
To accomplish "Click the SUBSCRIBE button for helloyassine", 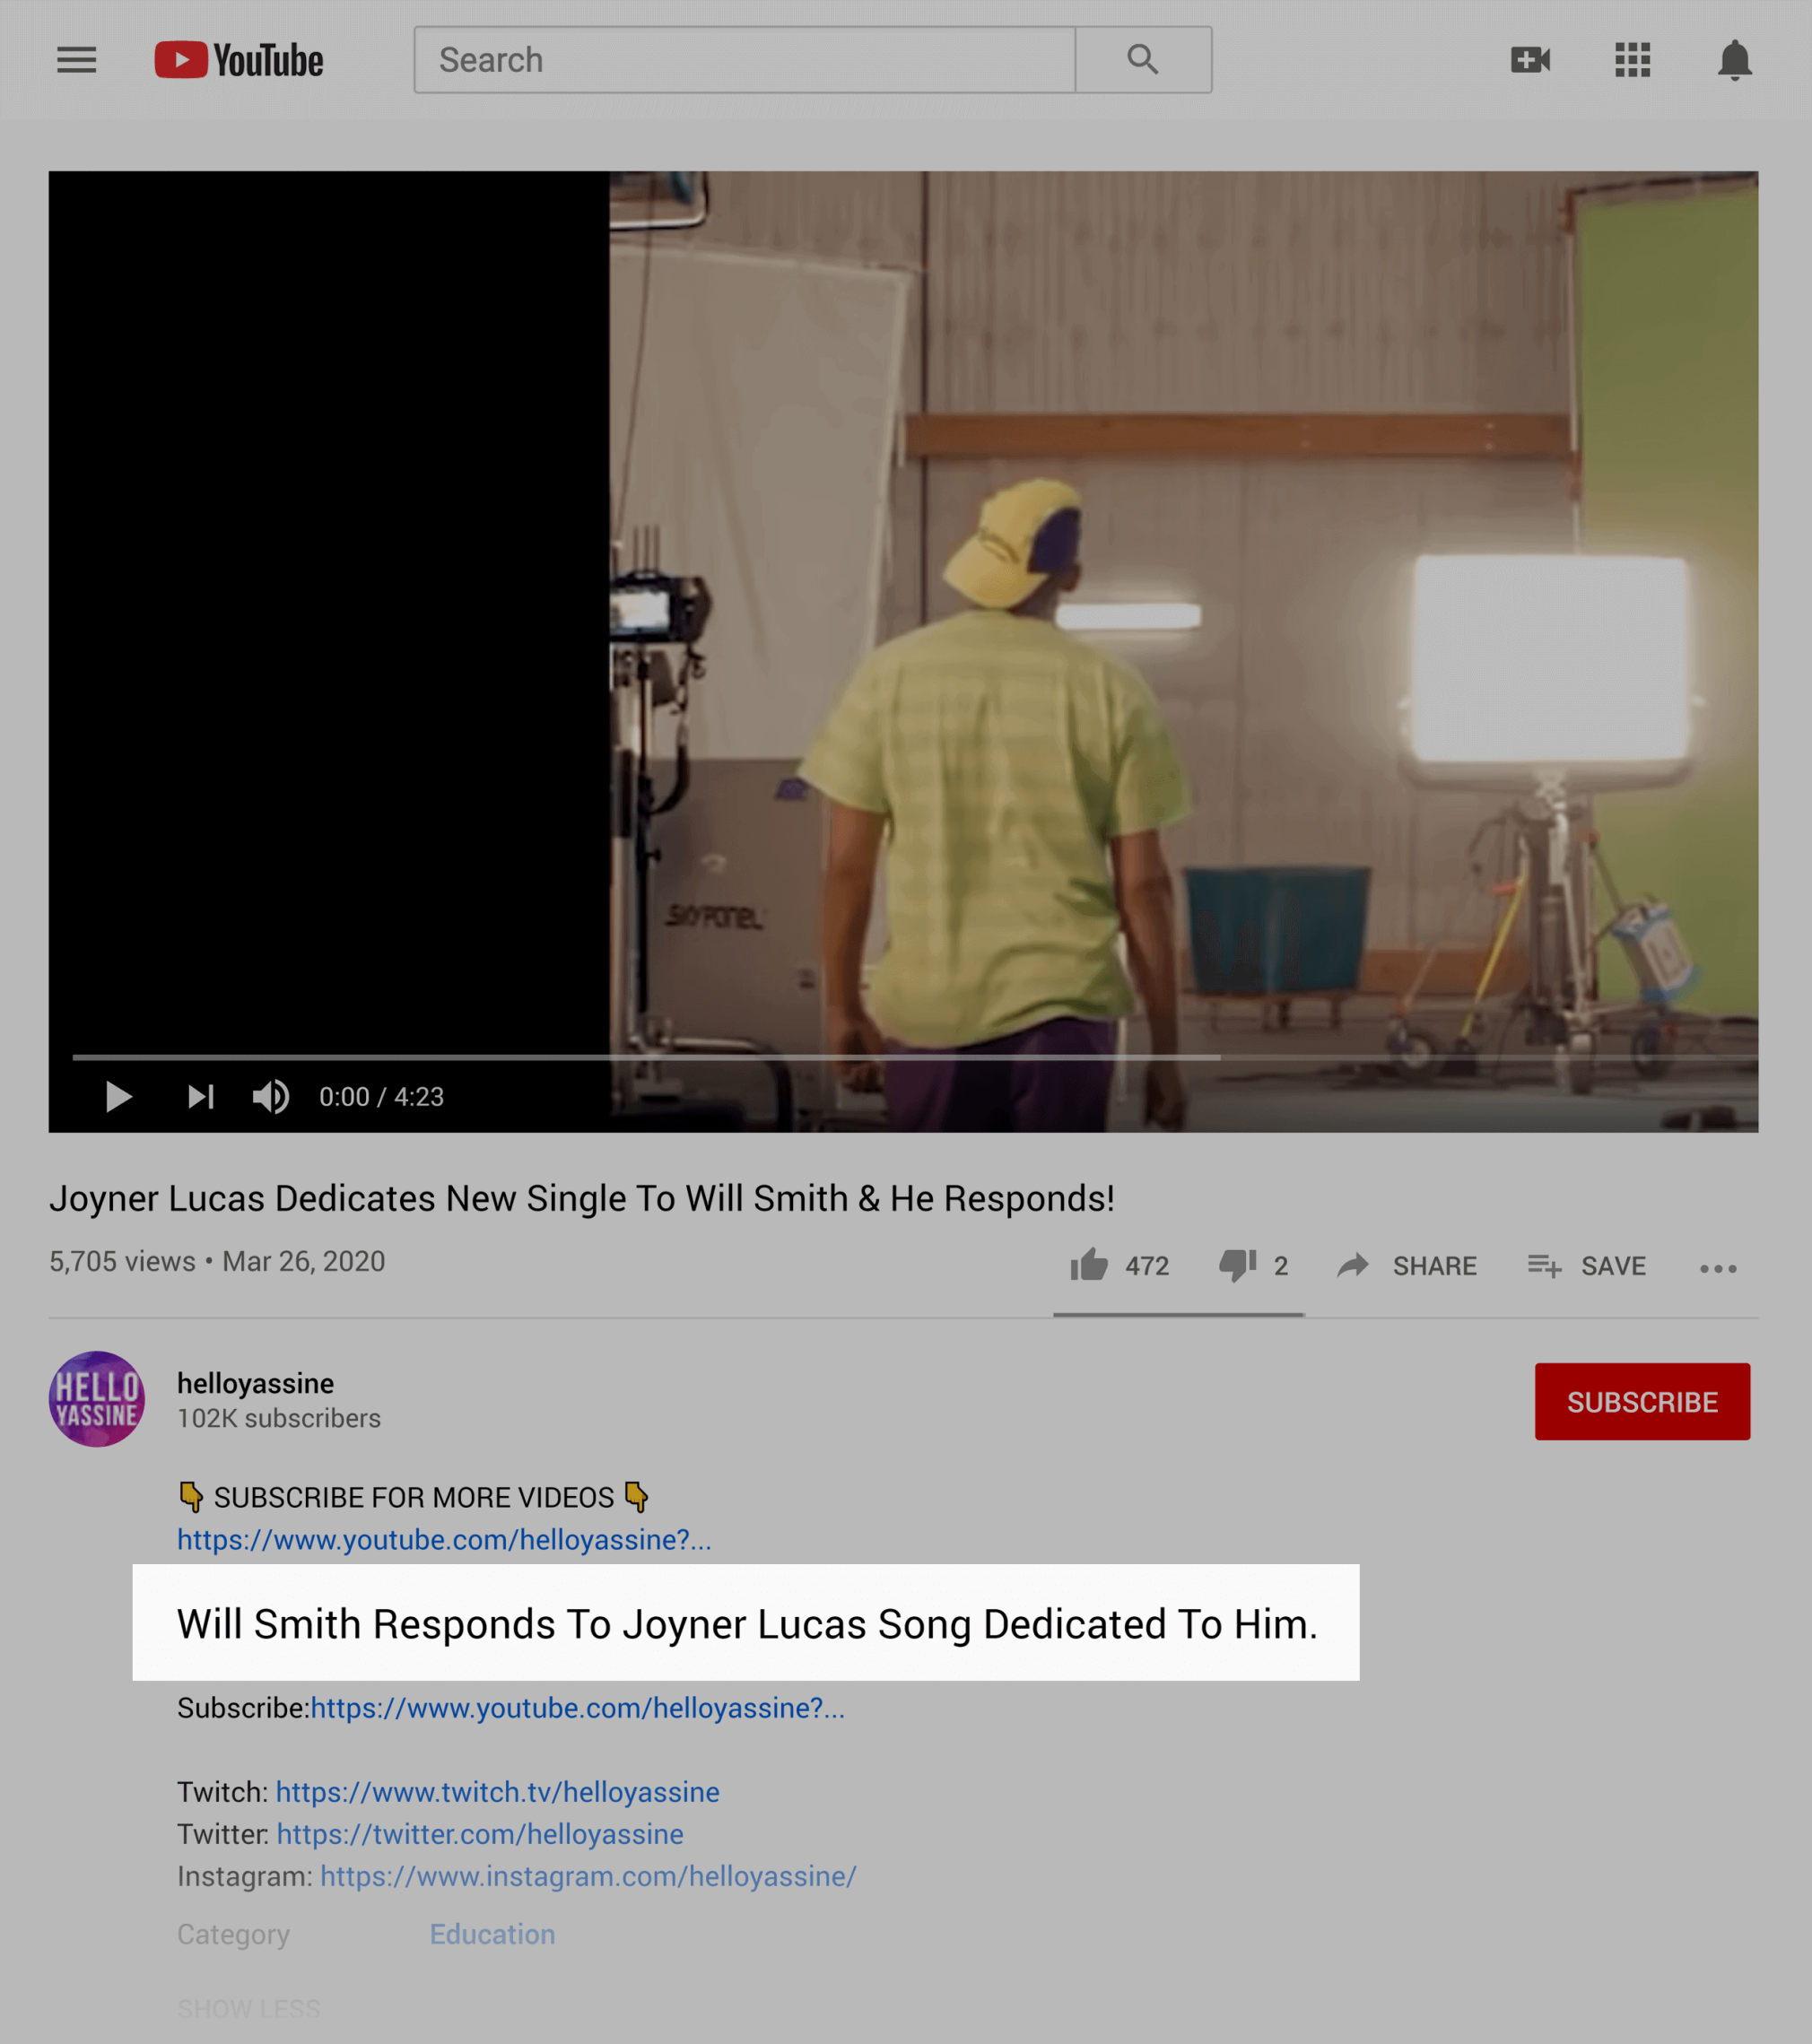I will click(x=1641, y=1399).
